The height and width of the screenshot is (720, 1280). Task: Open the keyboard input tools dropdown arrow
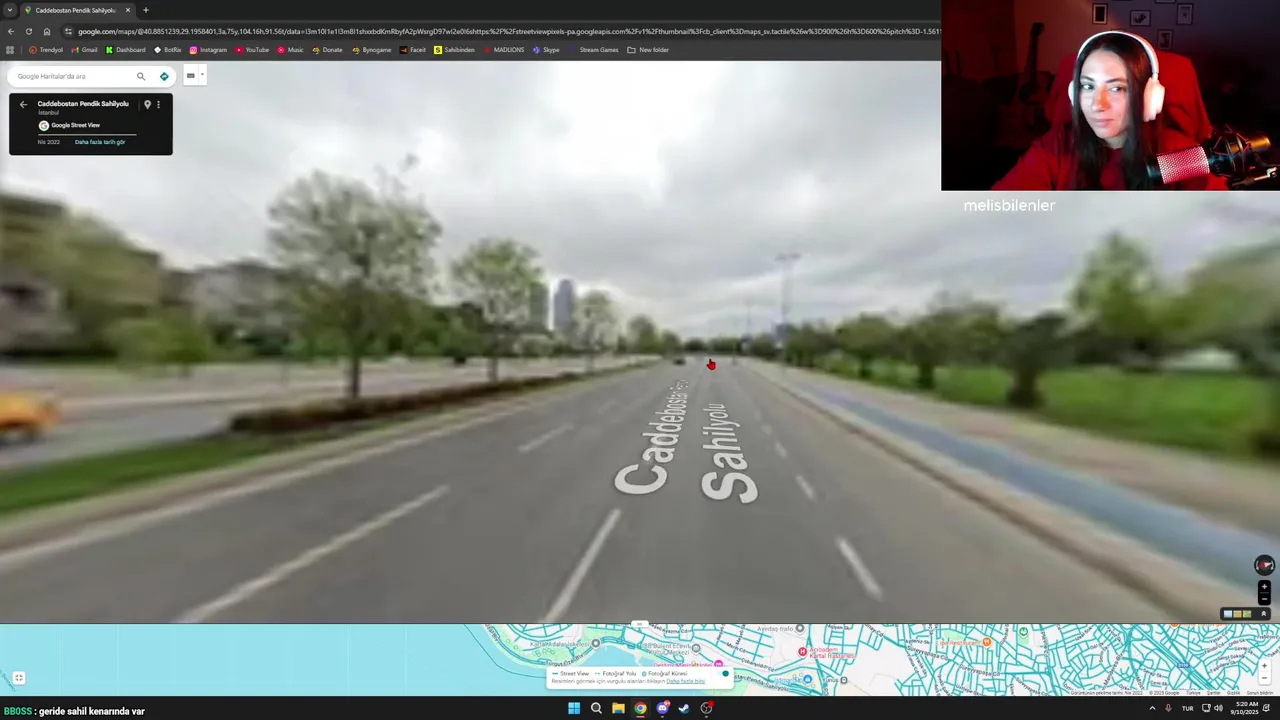[202, 75]
